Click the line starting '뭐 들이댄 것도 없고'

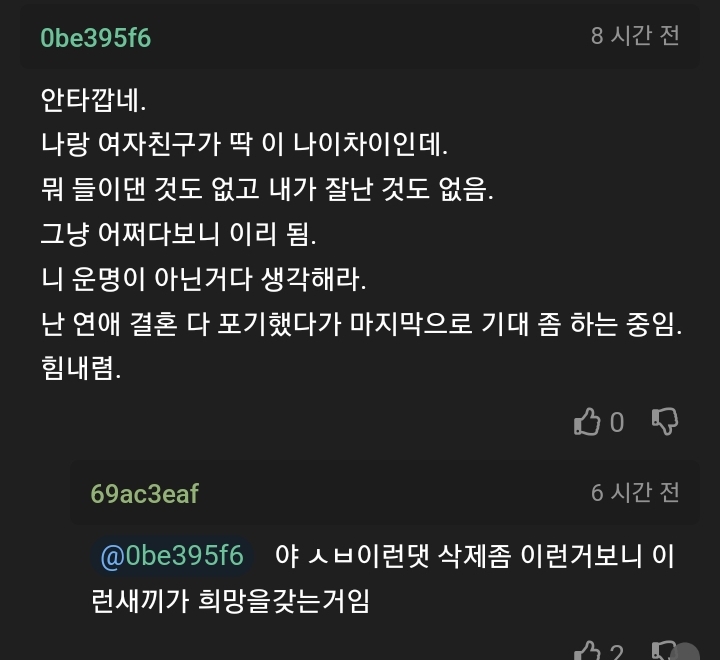click(x=267, y=190)
